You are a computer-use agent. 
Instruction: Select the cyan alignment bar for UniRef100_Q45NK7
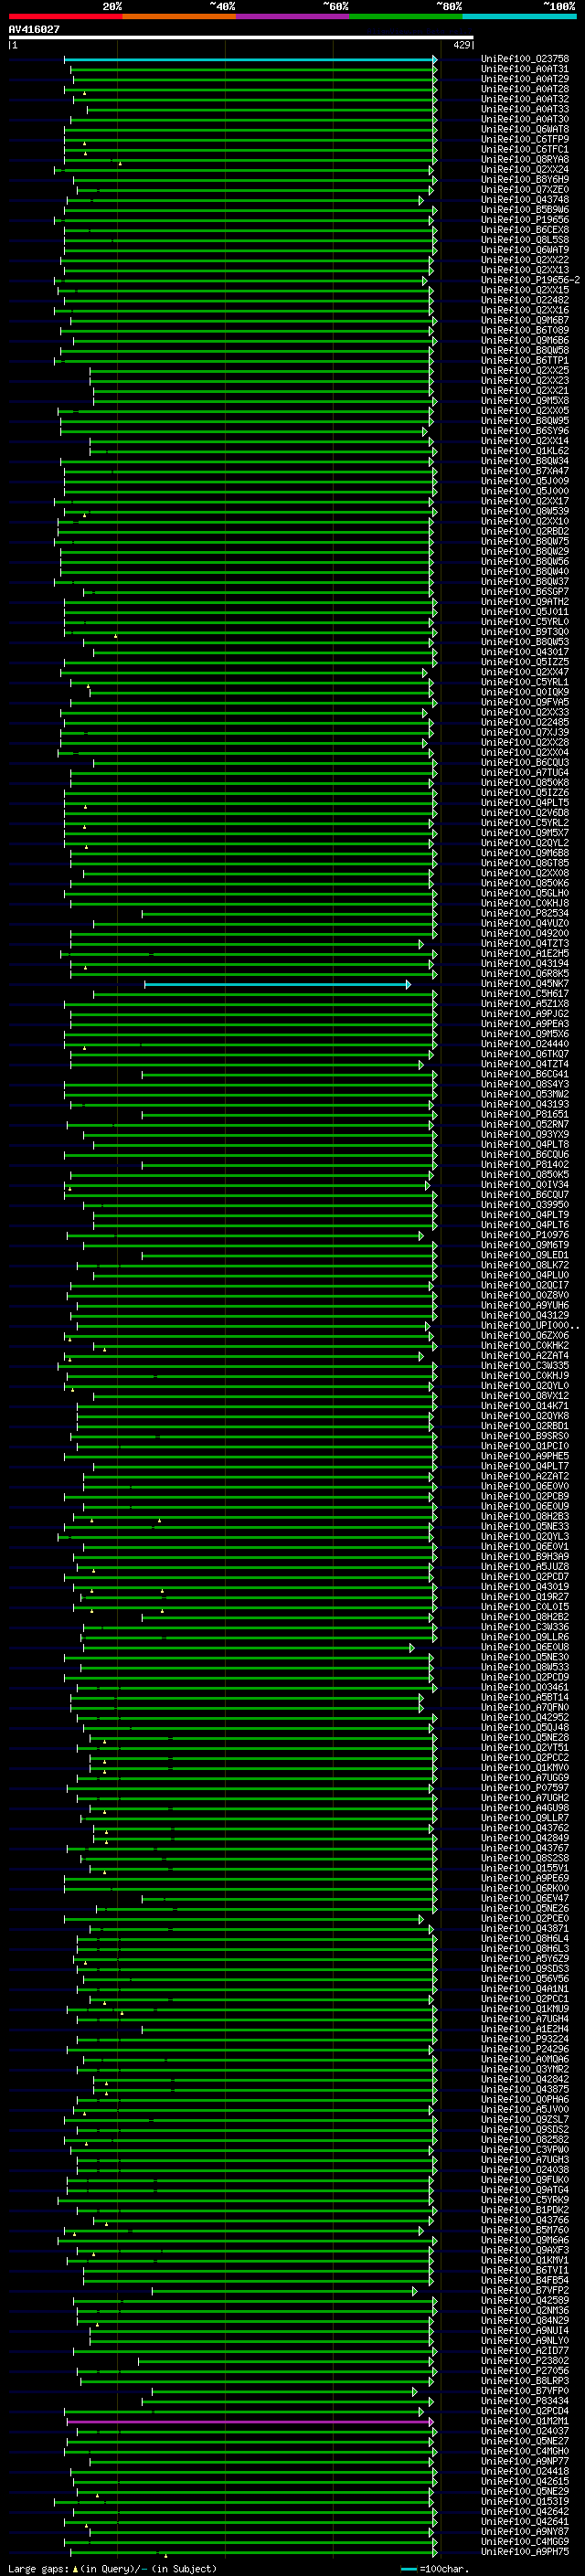coord(277,985)
